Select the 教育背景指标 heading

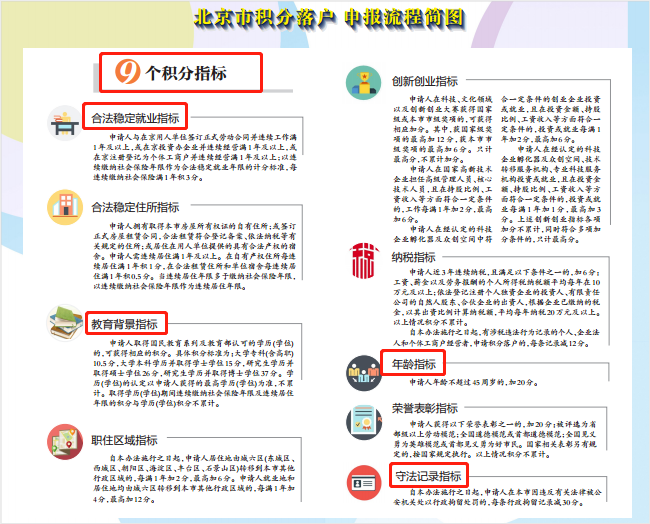point(125,324)
